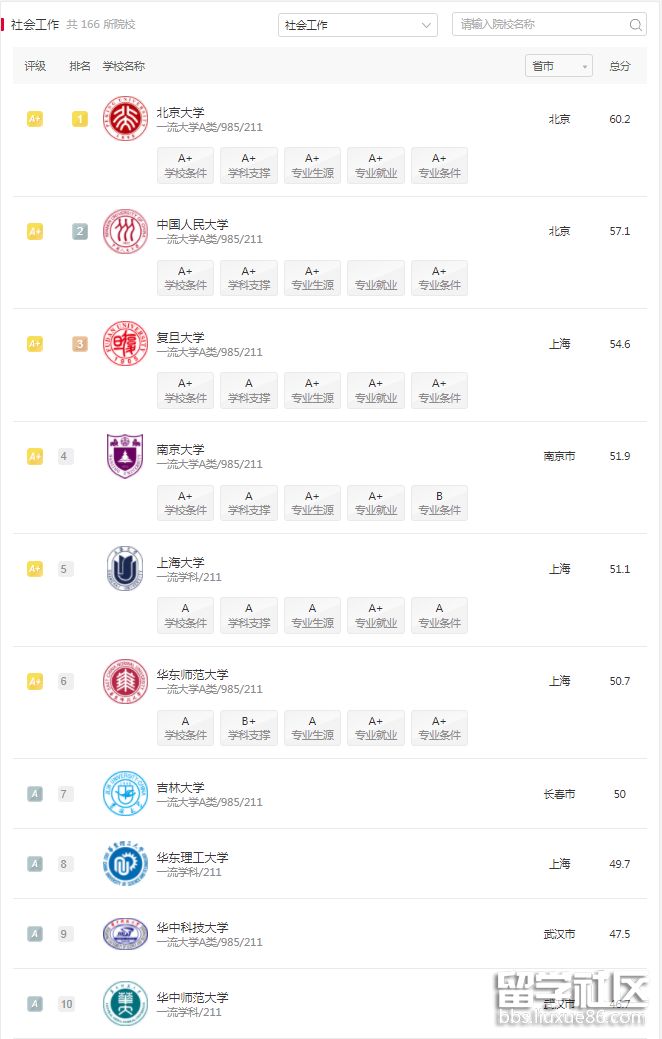Click the Jilin University logo
Screen dimensions: 662x1039
click(x=125, y=794)
